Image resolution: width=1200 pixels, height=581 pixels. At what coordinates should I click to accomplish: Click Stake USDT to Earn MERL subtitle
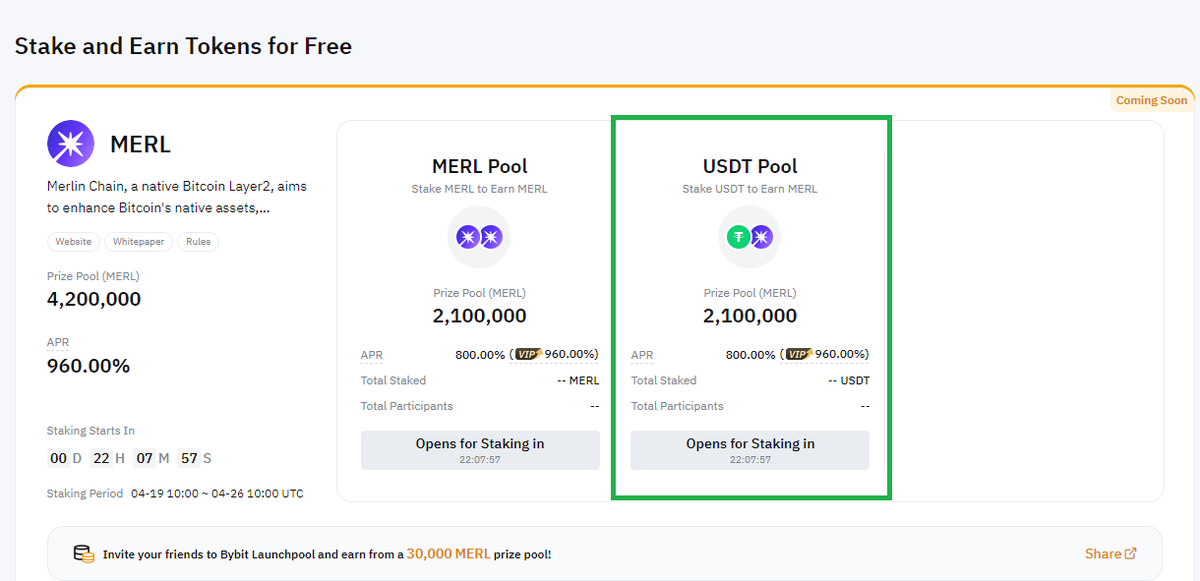[x=750, y=189]
